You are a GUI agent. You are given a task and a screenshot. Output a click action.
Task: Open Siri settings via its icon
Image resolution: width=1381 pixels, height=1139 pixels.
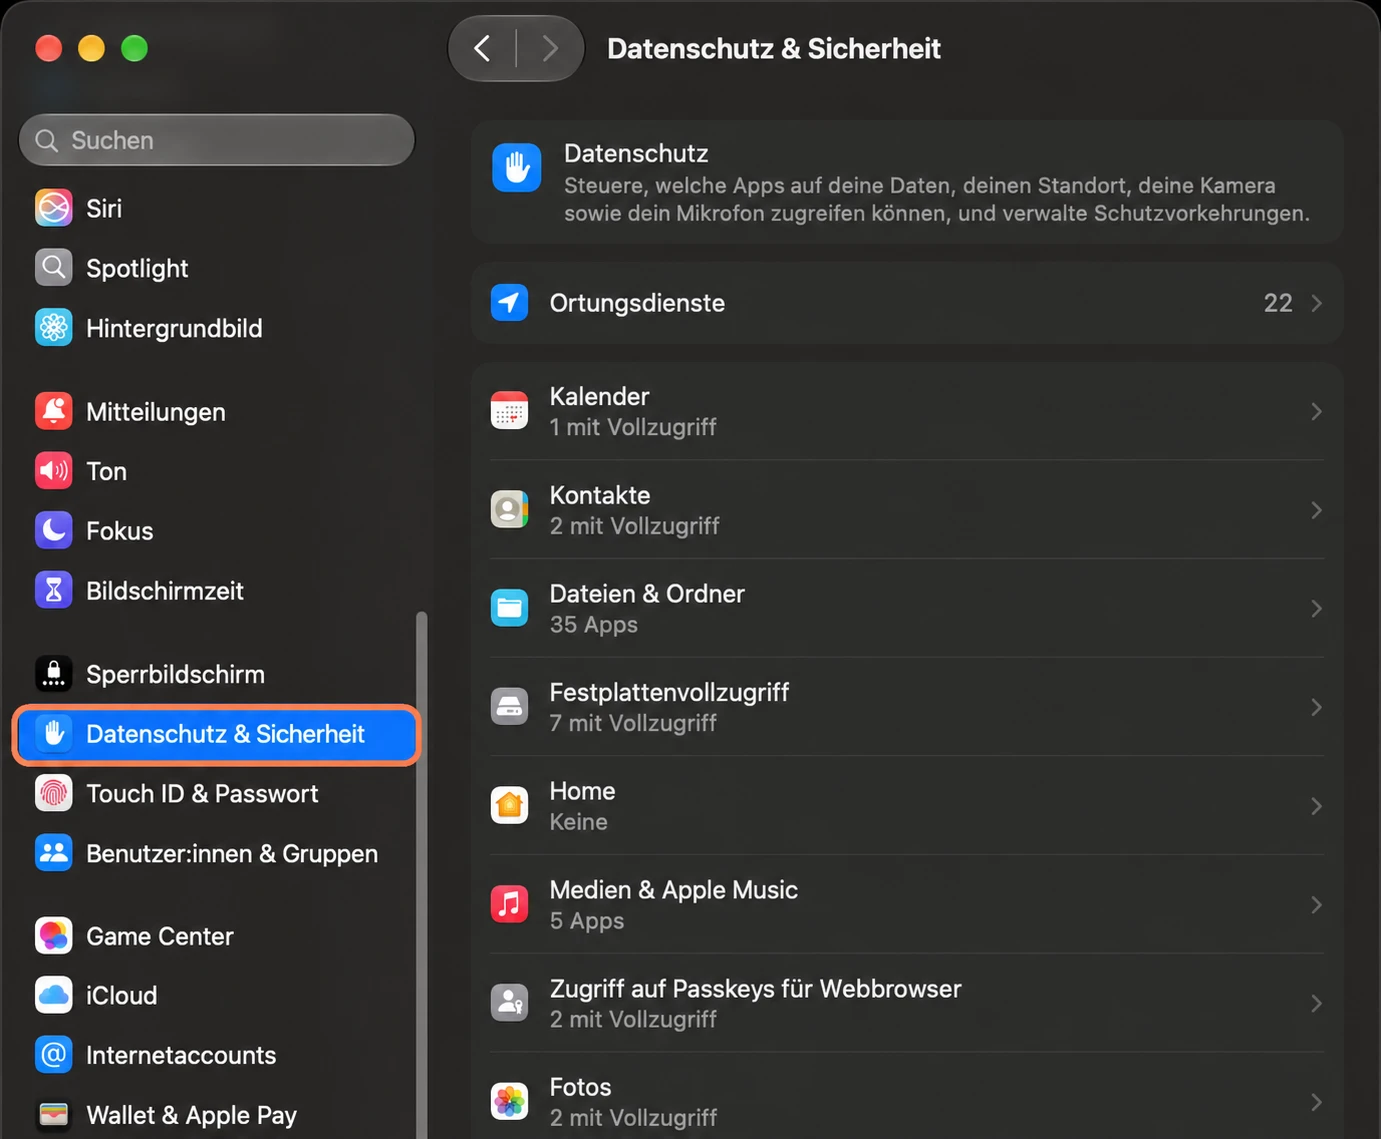(x=54, y=208)
